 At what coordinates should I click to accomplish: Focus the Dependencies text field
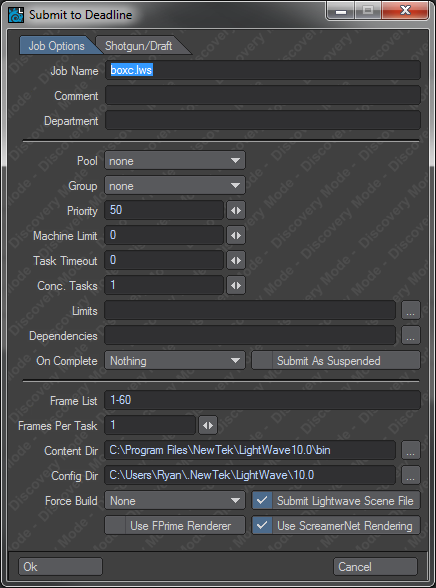click(250, 335)
